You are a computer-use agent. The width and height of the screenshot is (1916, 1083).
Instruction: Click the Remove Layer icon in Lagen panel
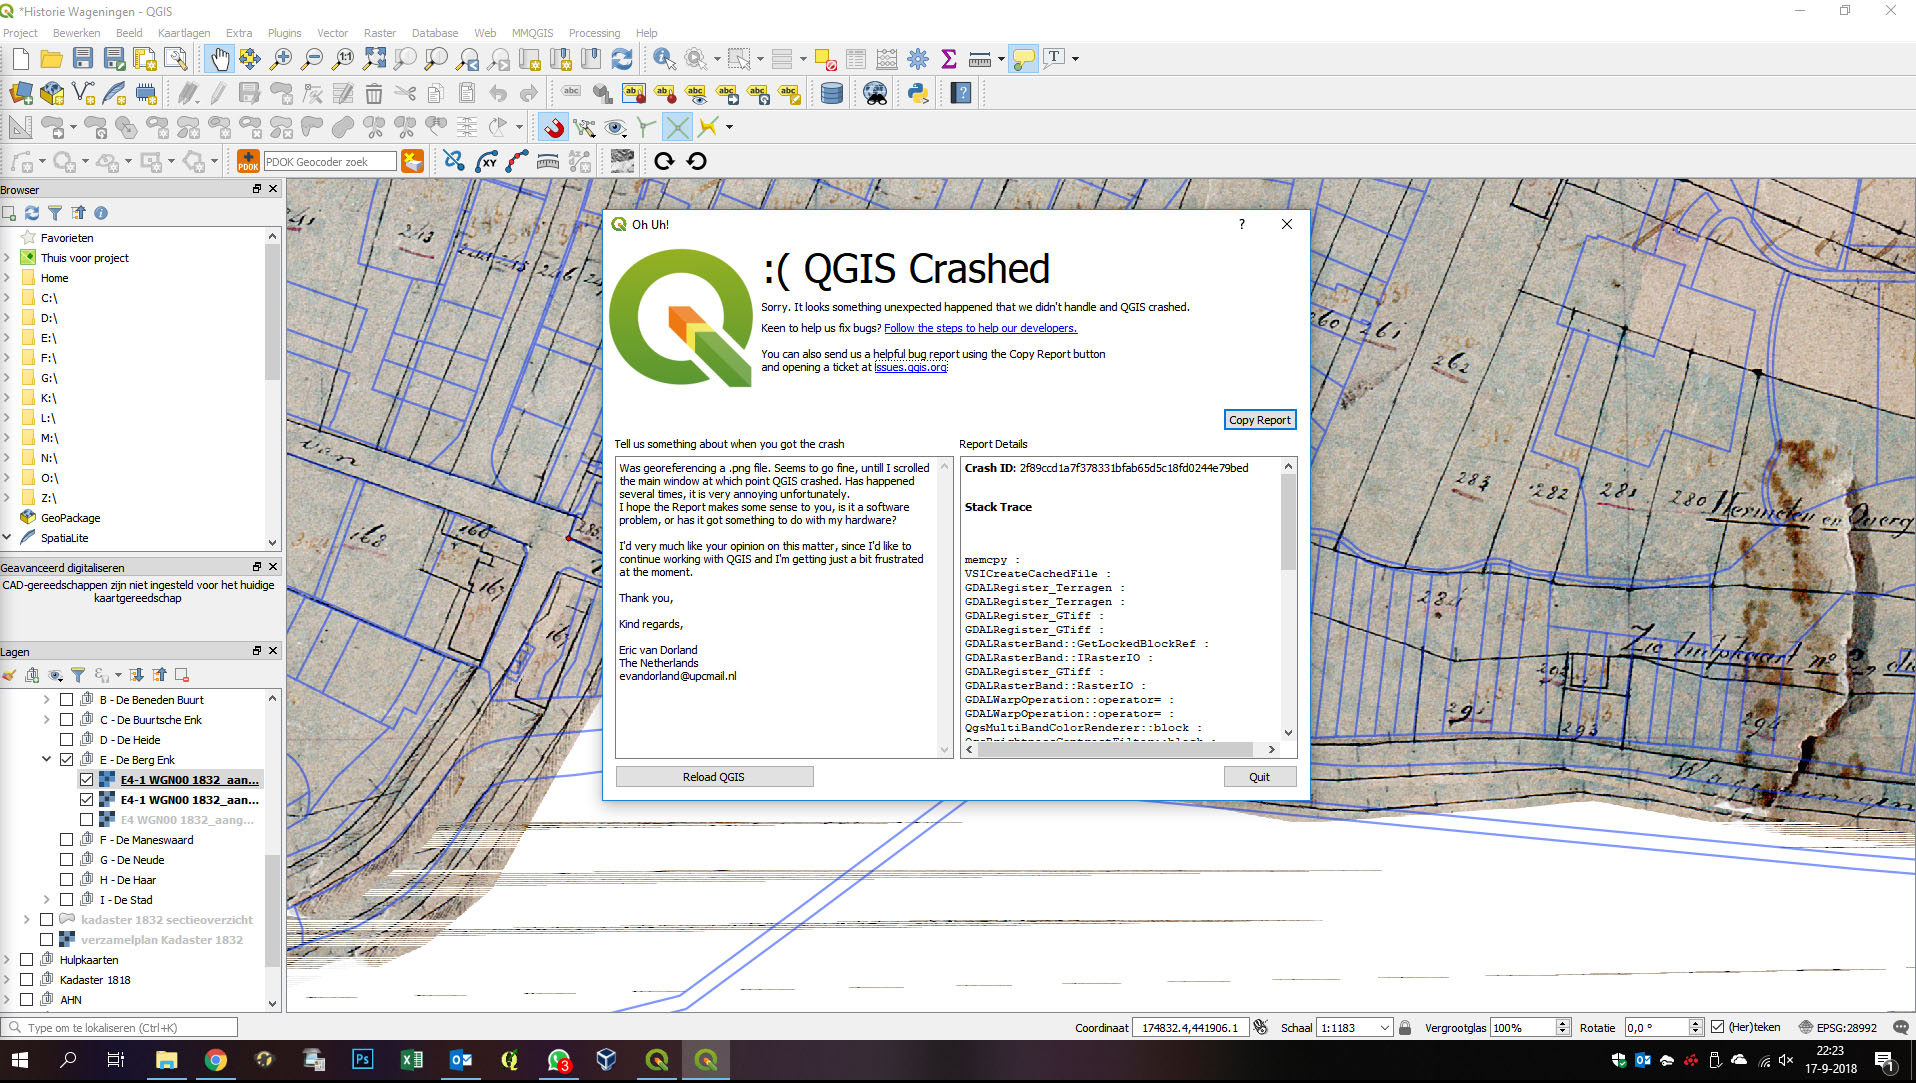click(x=182, y=676)
